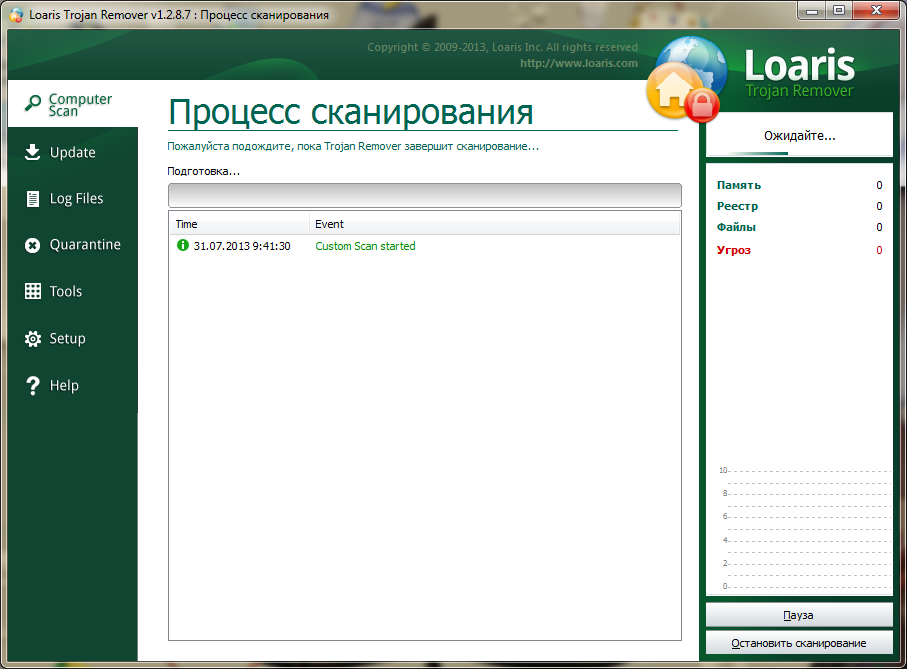Click the Update download arrow icon

[x=33, y=152]
